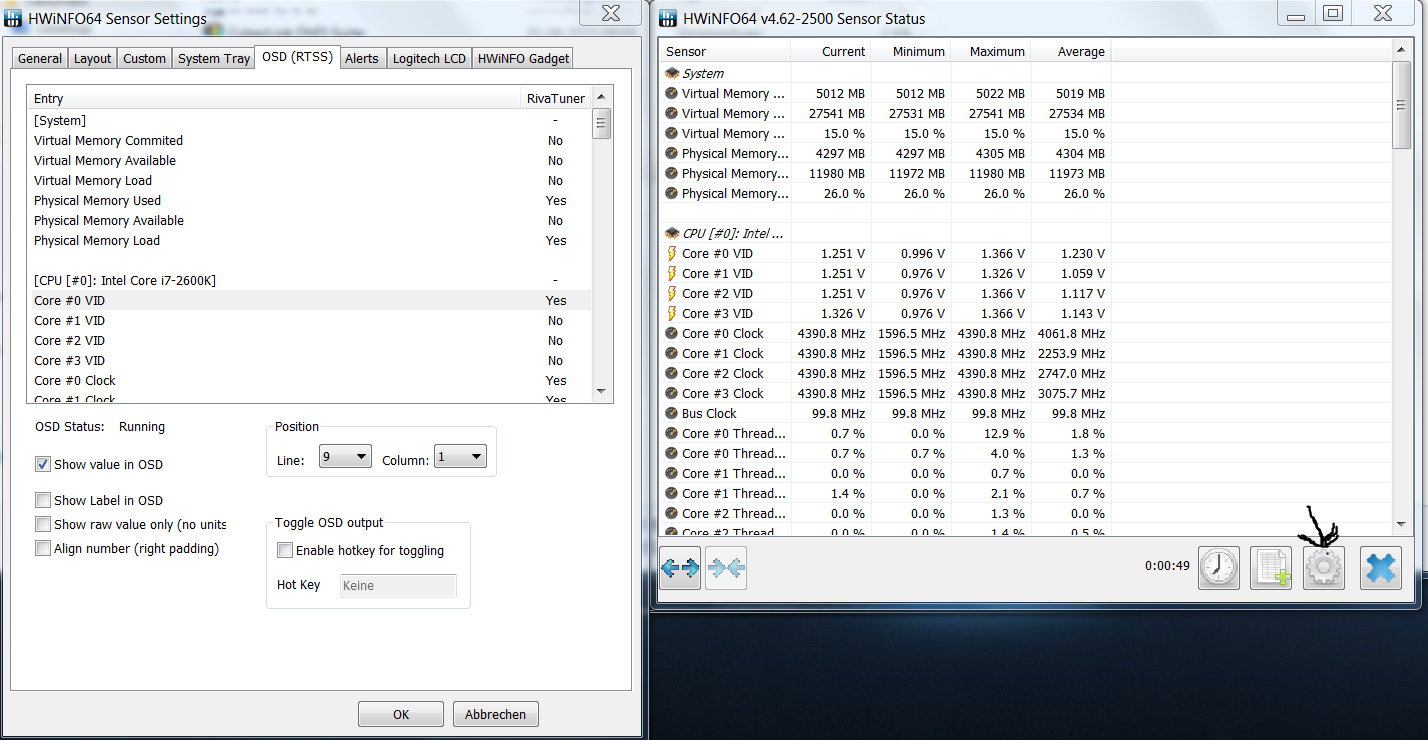Click the entry list scroll down arrow

pyautogui.click(x=602, y=391)
